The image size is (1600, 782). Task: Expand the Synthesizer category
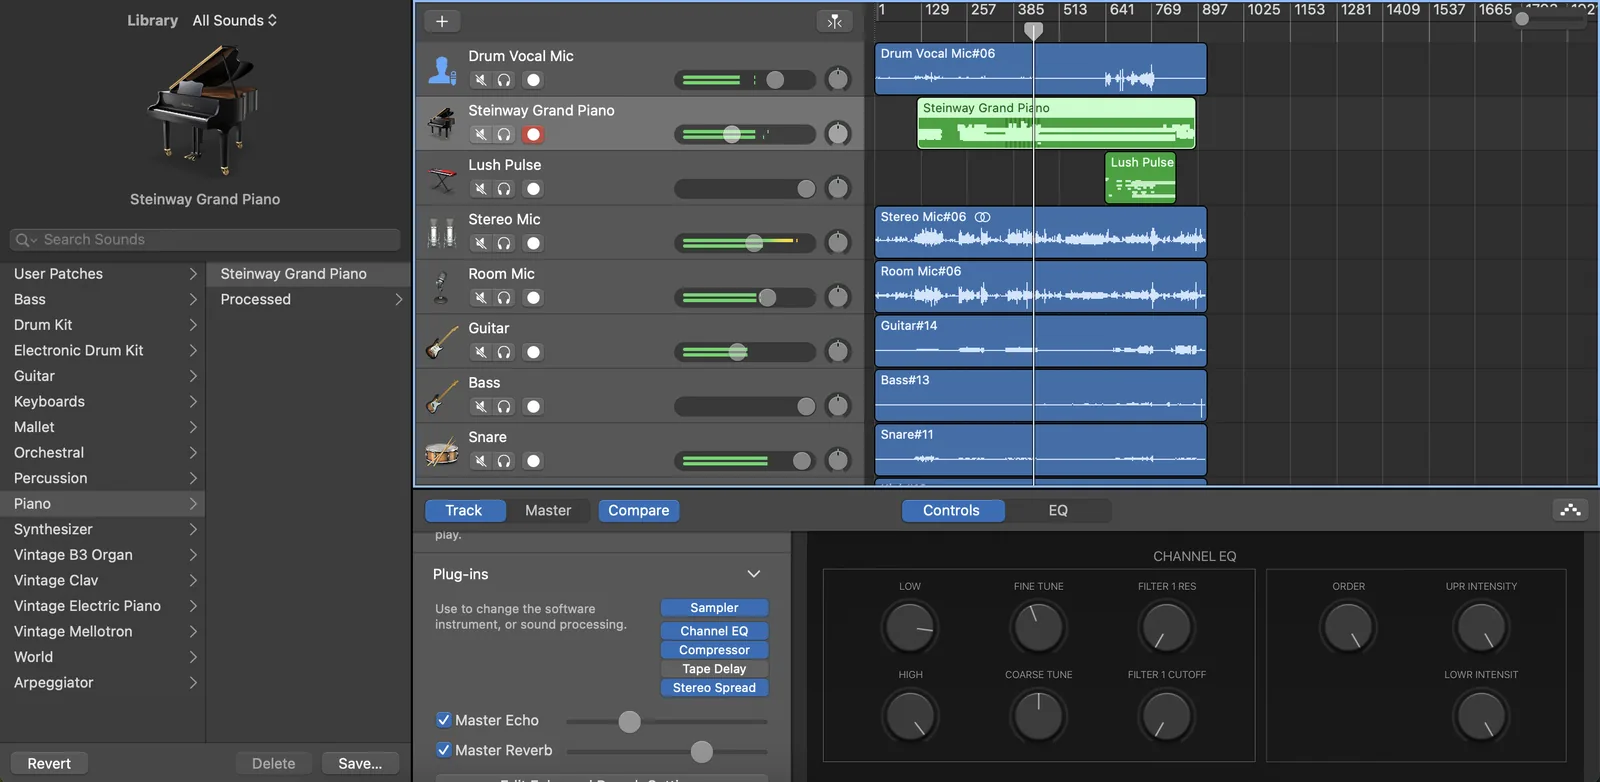pyautogui.click(x=193, y=529)
